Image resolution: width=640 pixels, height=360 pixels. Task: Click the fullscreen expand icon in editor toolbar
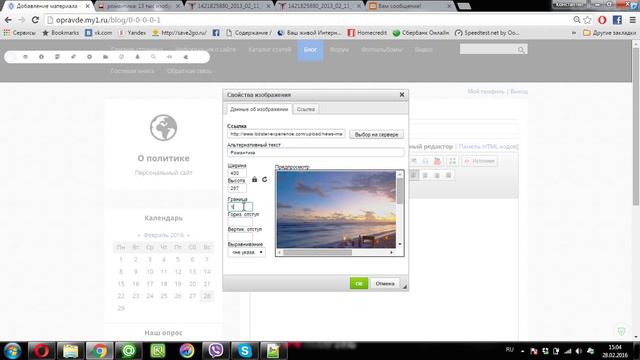tap(452, 161)
